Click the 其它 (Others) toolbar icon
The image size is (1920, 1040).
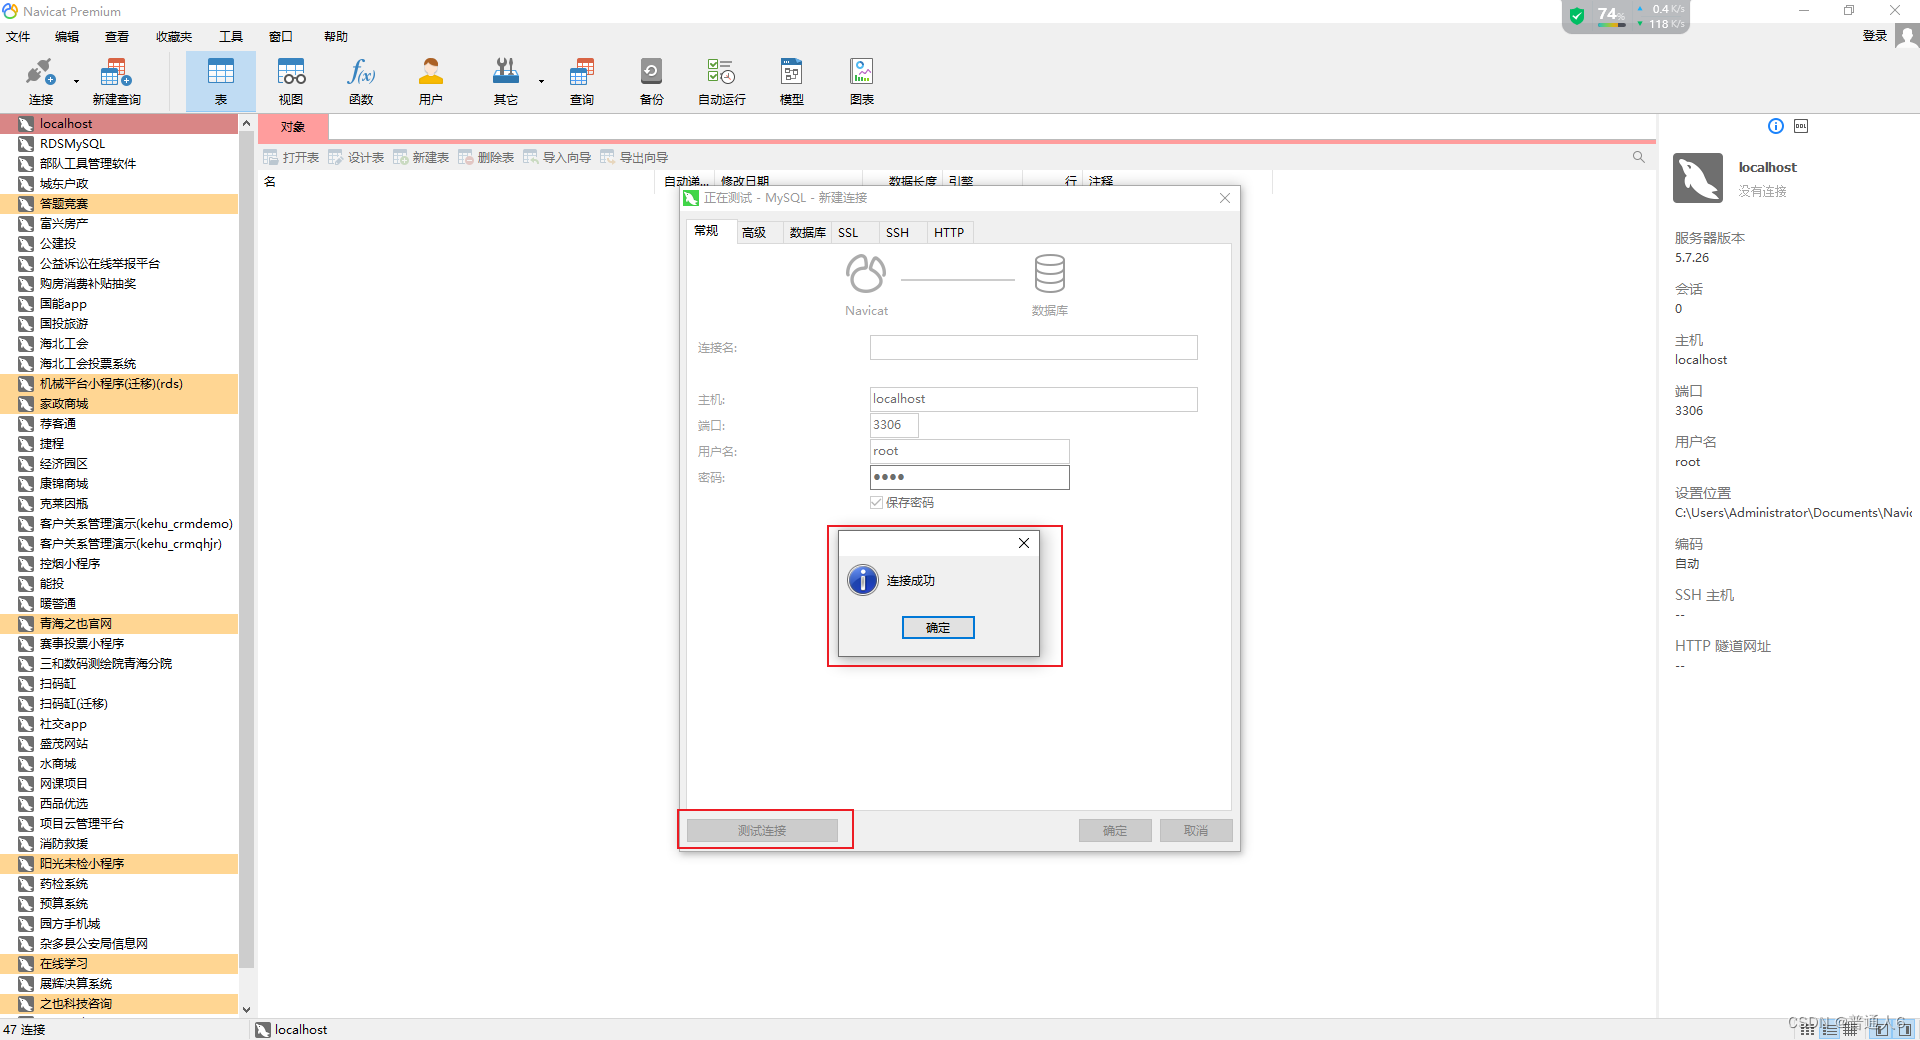click(x=506, y=82)
